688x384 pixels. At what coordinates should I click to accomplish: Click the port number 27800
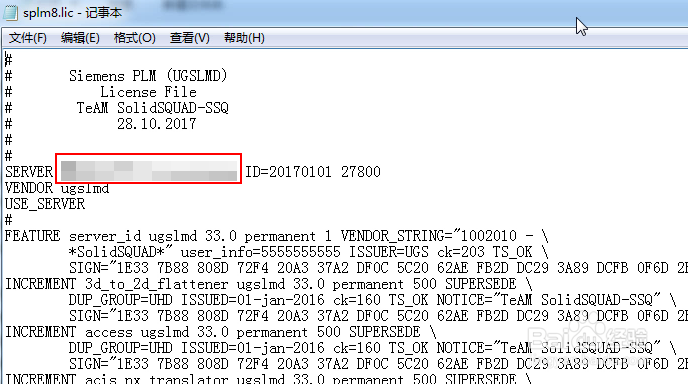(361, 172)
